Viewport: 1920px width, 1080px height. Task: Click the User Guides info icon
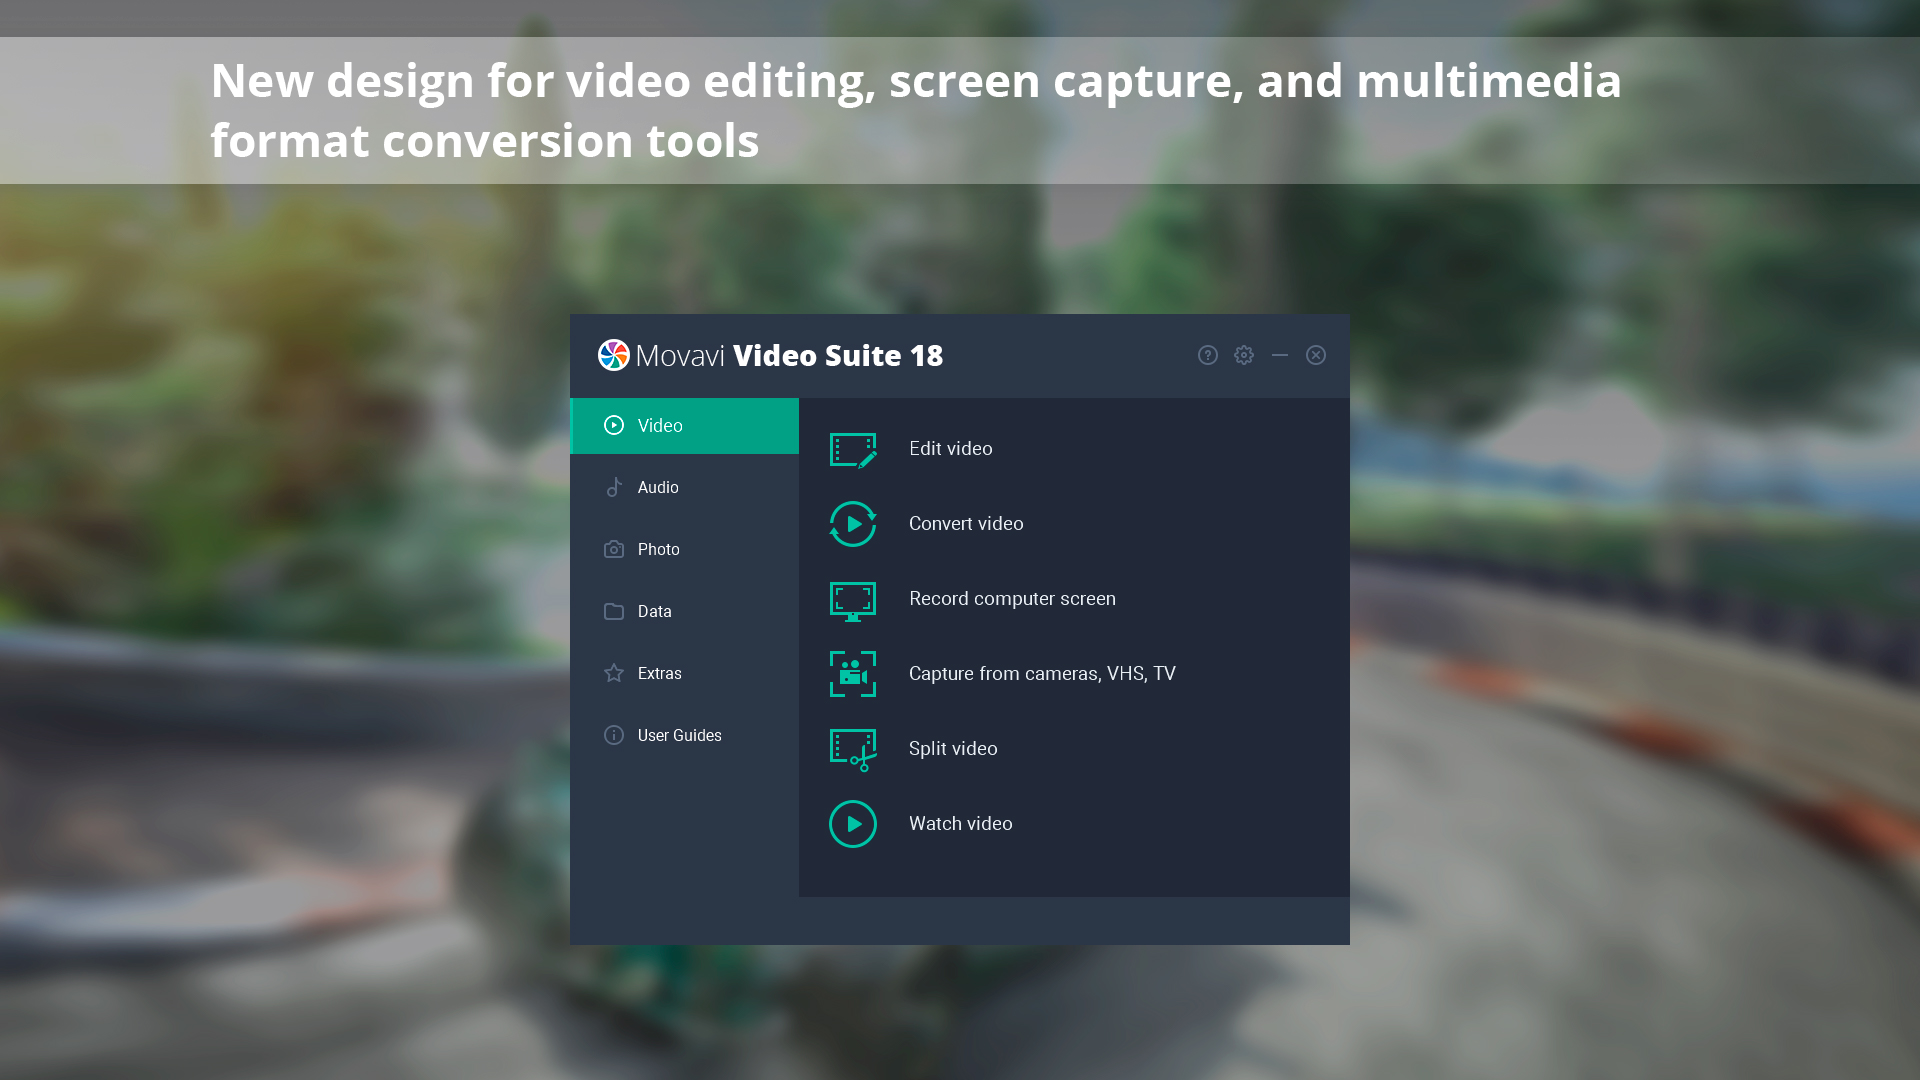[613, 735]
